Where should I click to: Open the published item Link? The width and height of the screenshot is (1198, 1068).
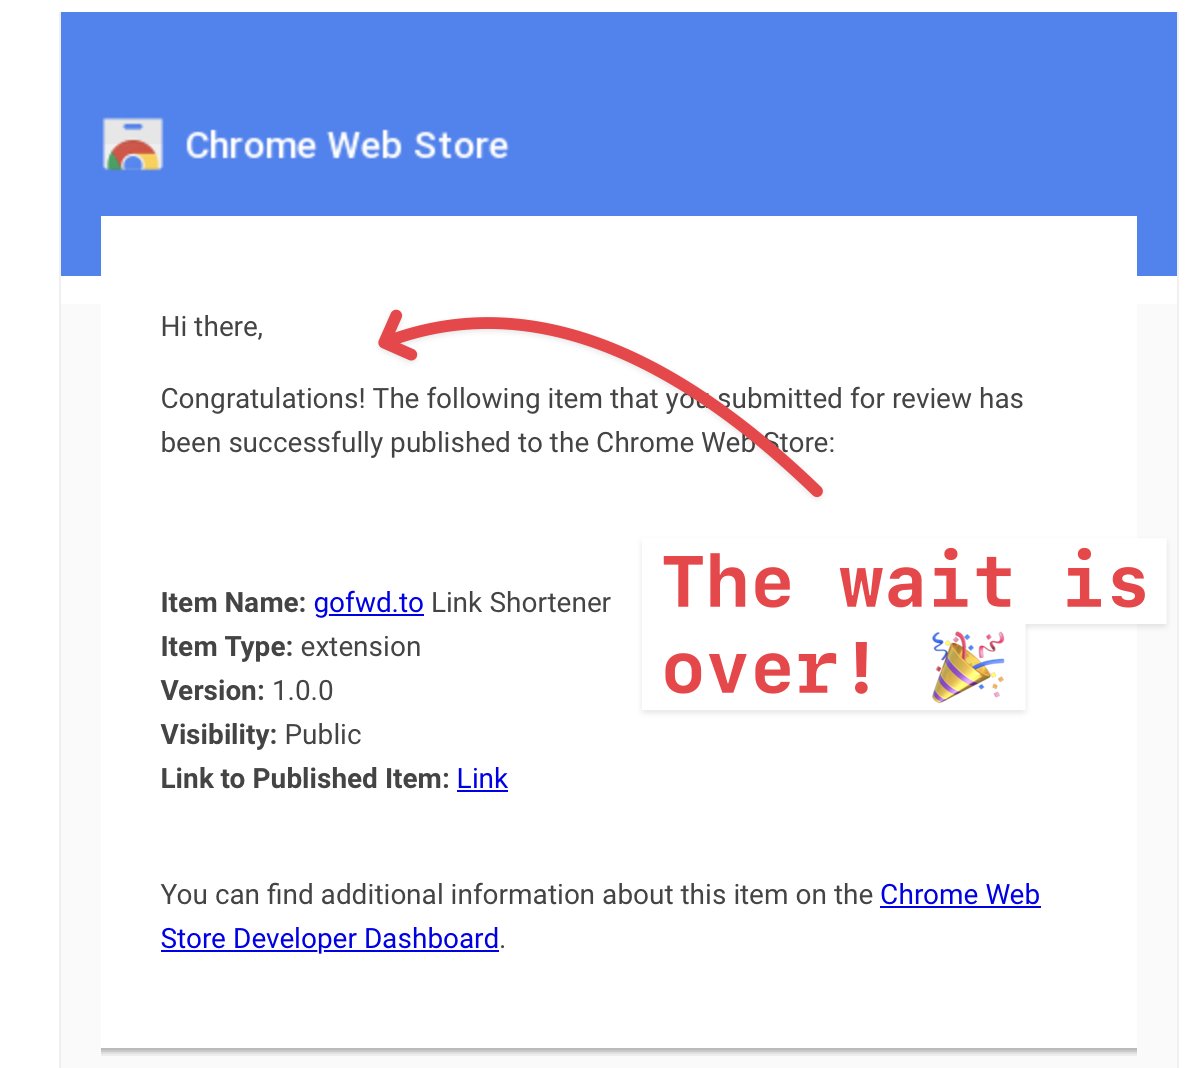tap(482, 779)
